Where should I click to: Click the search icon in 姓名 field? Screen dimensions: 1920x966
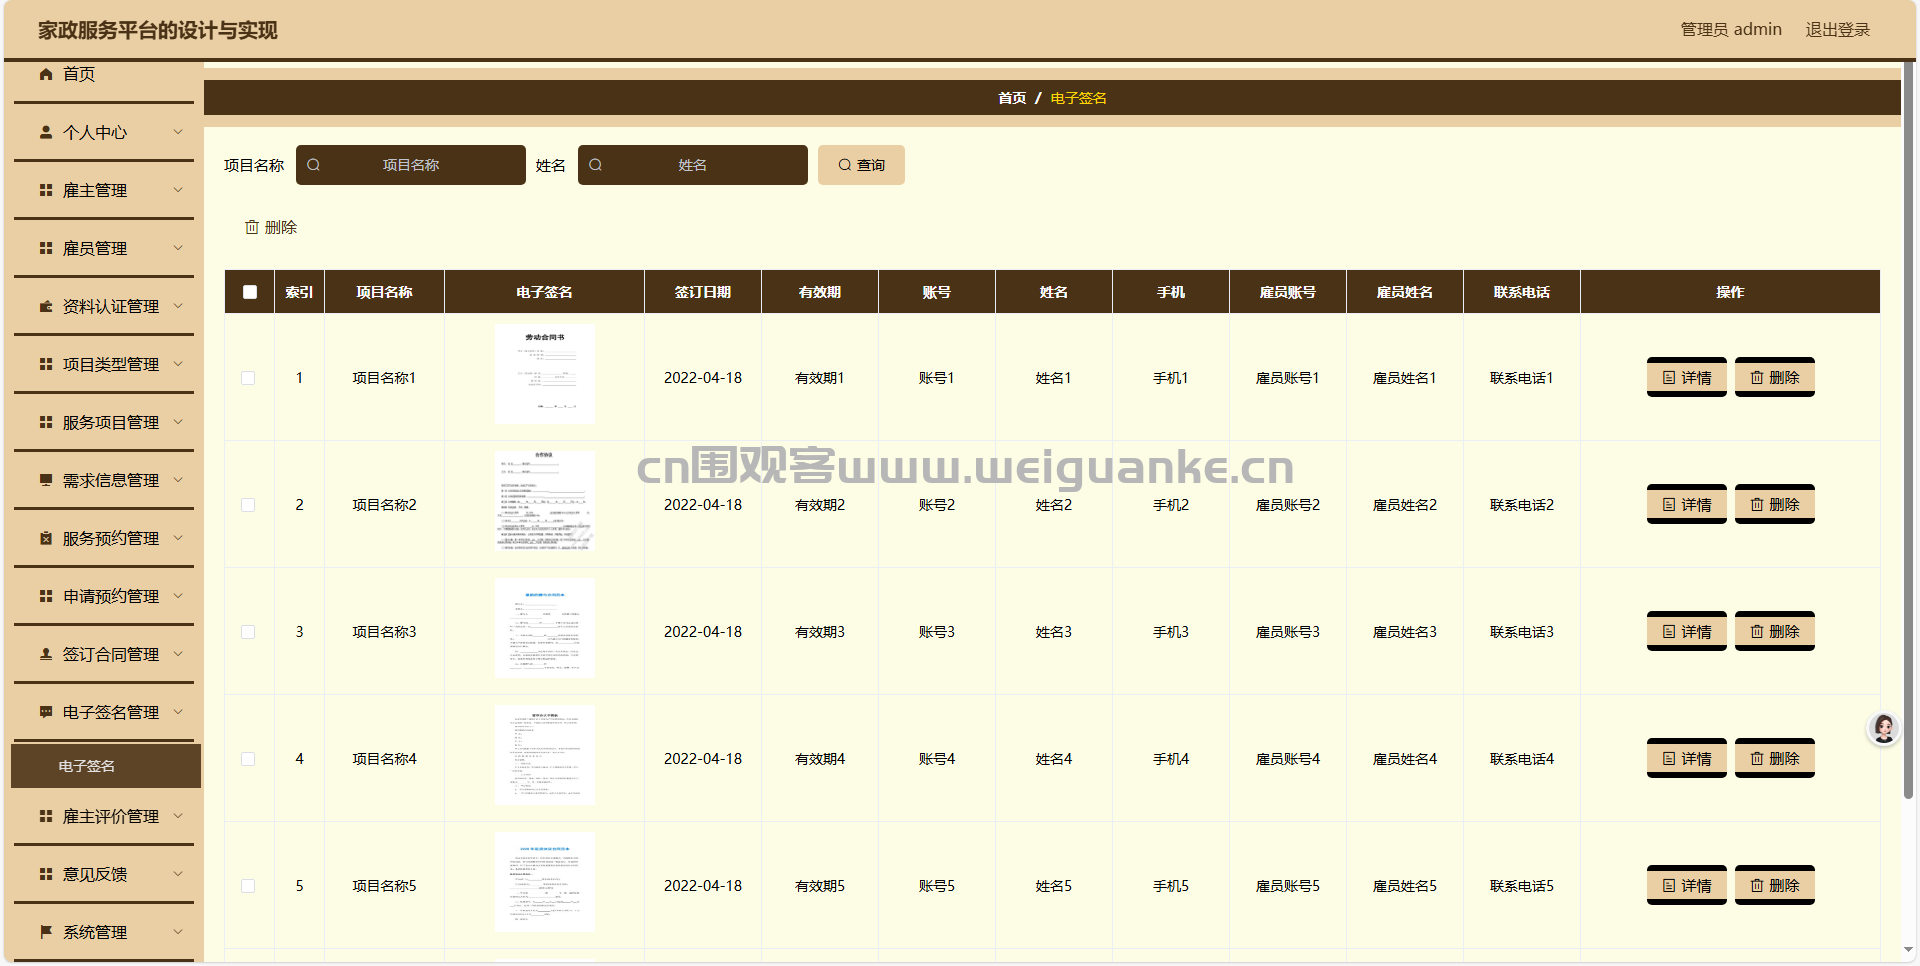[596, 165]
